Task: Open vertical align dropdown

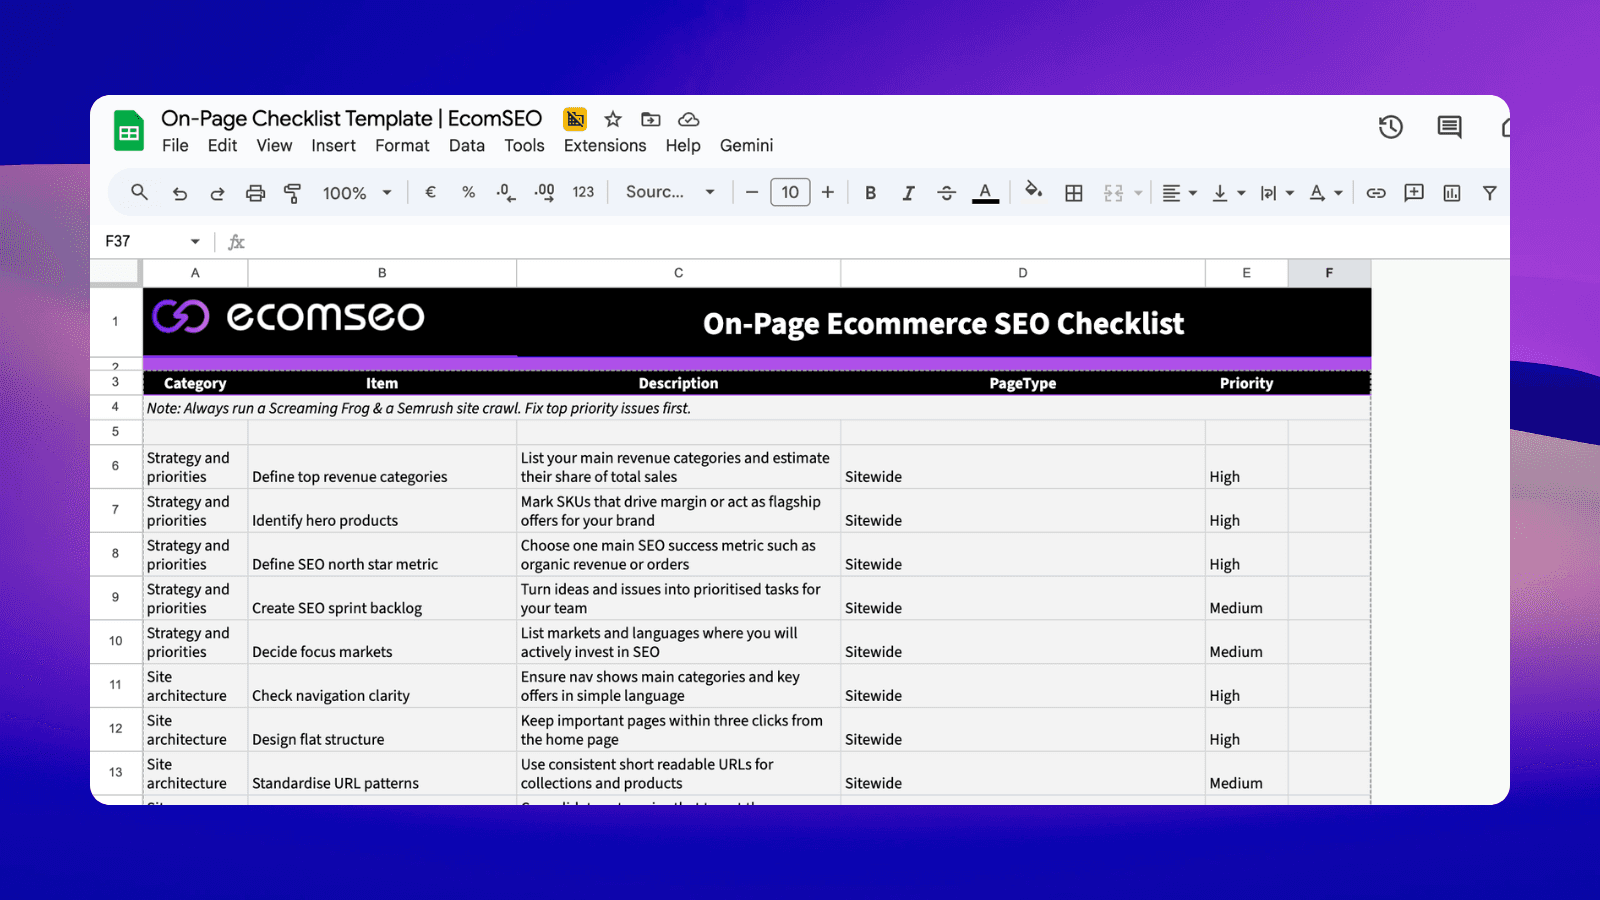Action: [x=1228, y=193]
